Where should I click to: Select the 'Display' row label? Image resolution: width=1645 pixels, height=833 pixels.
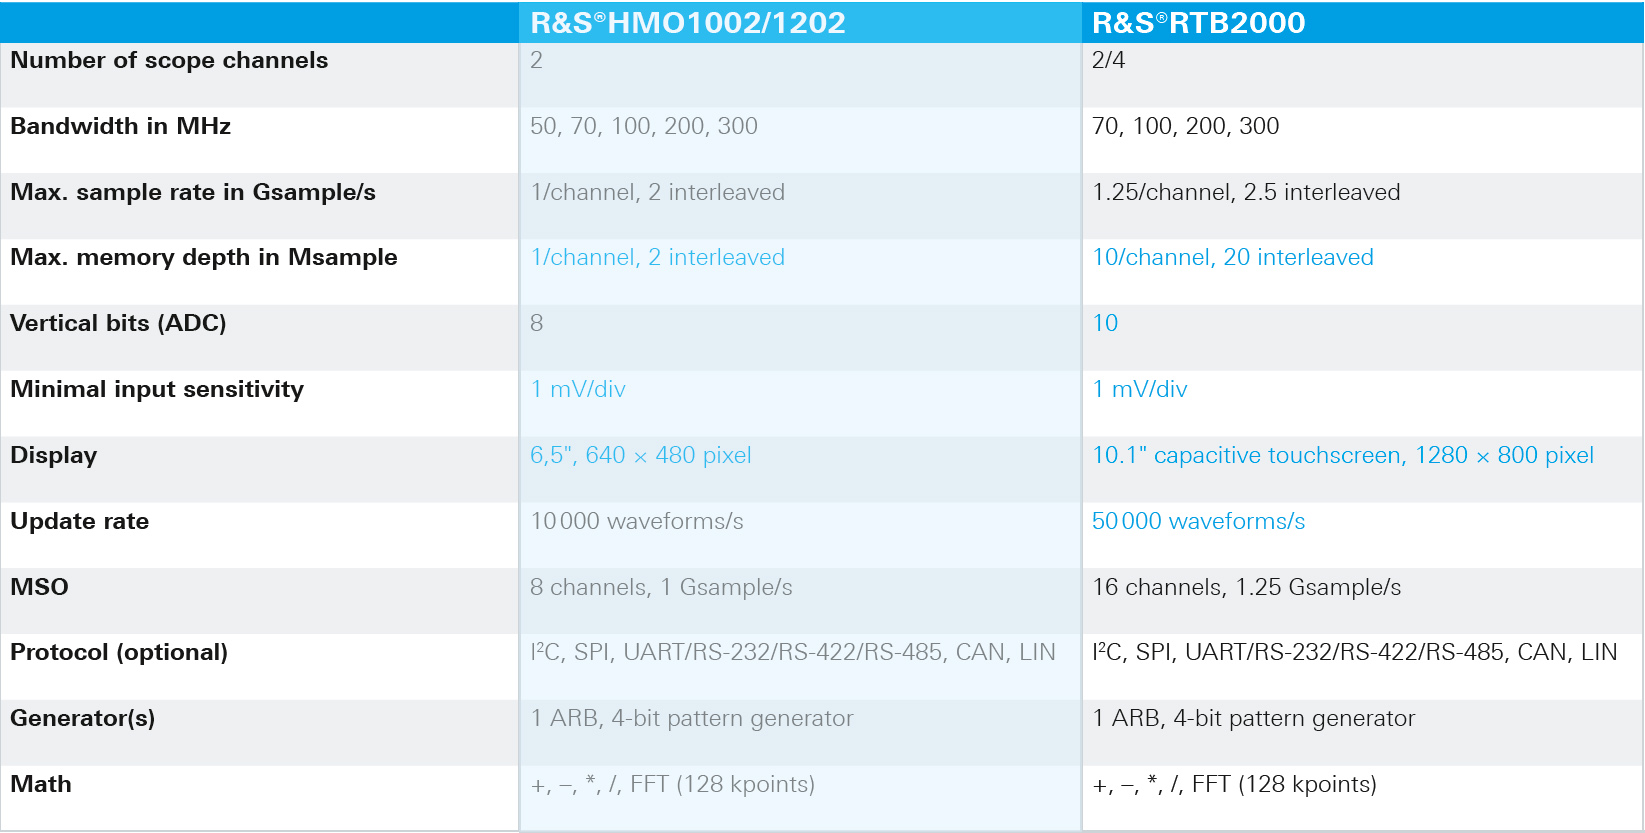point(54,456)
